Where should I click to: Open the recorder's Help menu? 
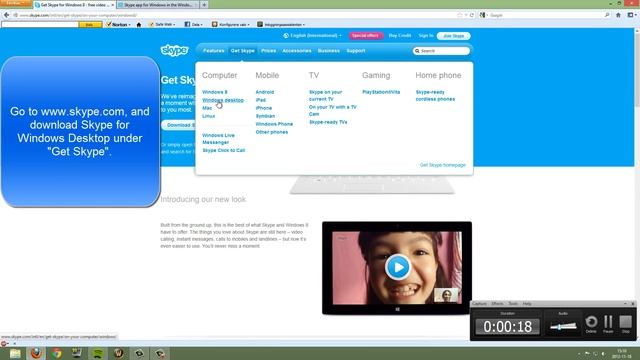point(527,304)
